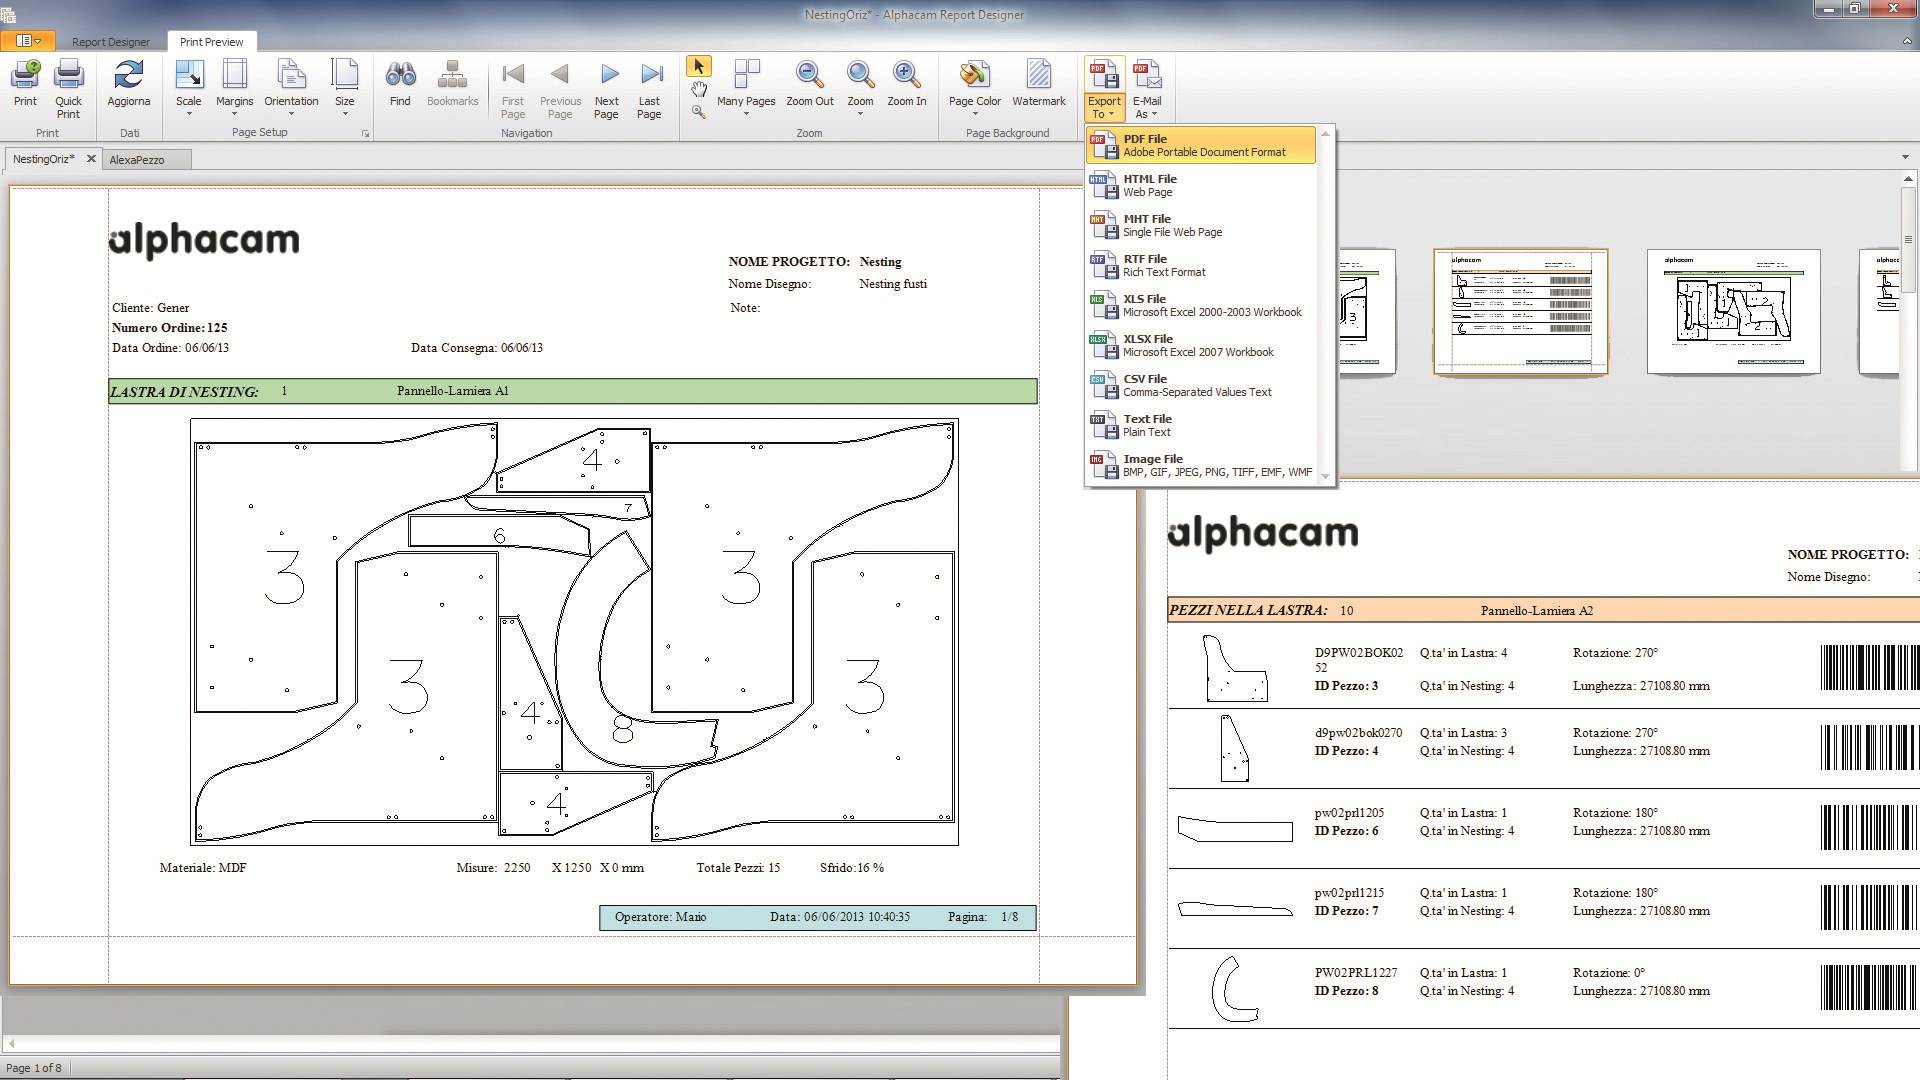Choose PDF File export option

1201,145
